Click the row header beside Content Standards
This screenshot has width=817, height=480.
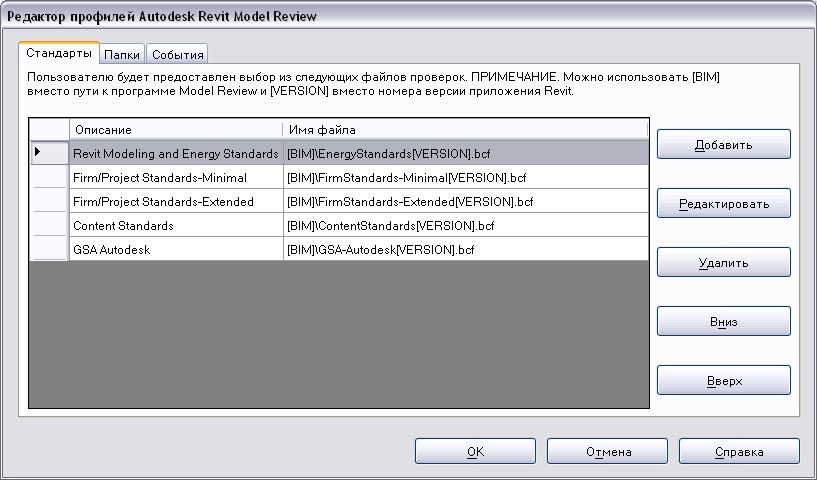point(49,225)
